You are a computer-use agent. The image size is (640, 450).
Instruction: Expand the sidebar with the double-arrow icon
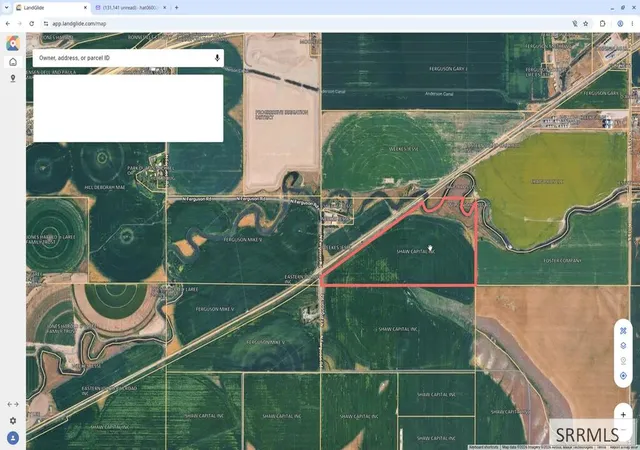(x=13, y=404)
